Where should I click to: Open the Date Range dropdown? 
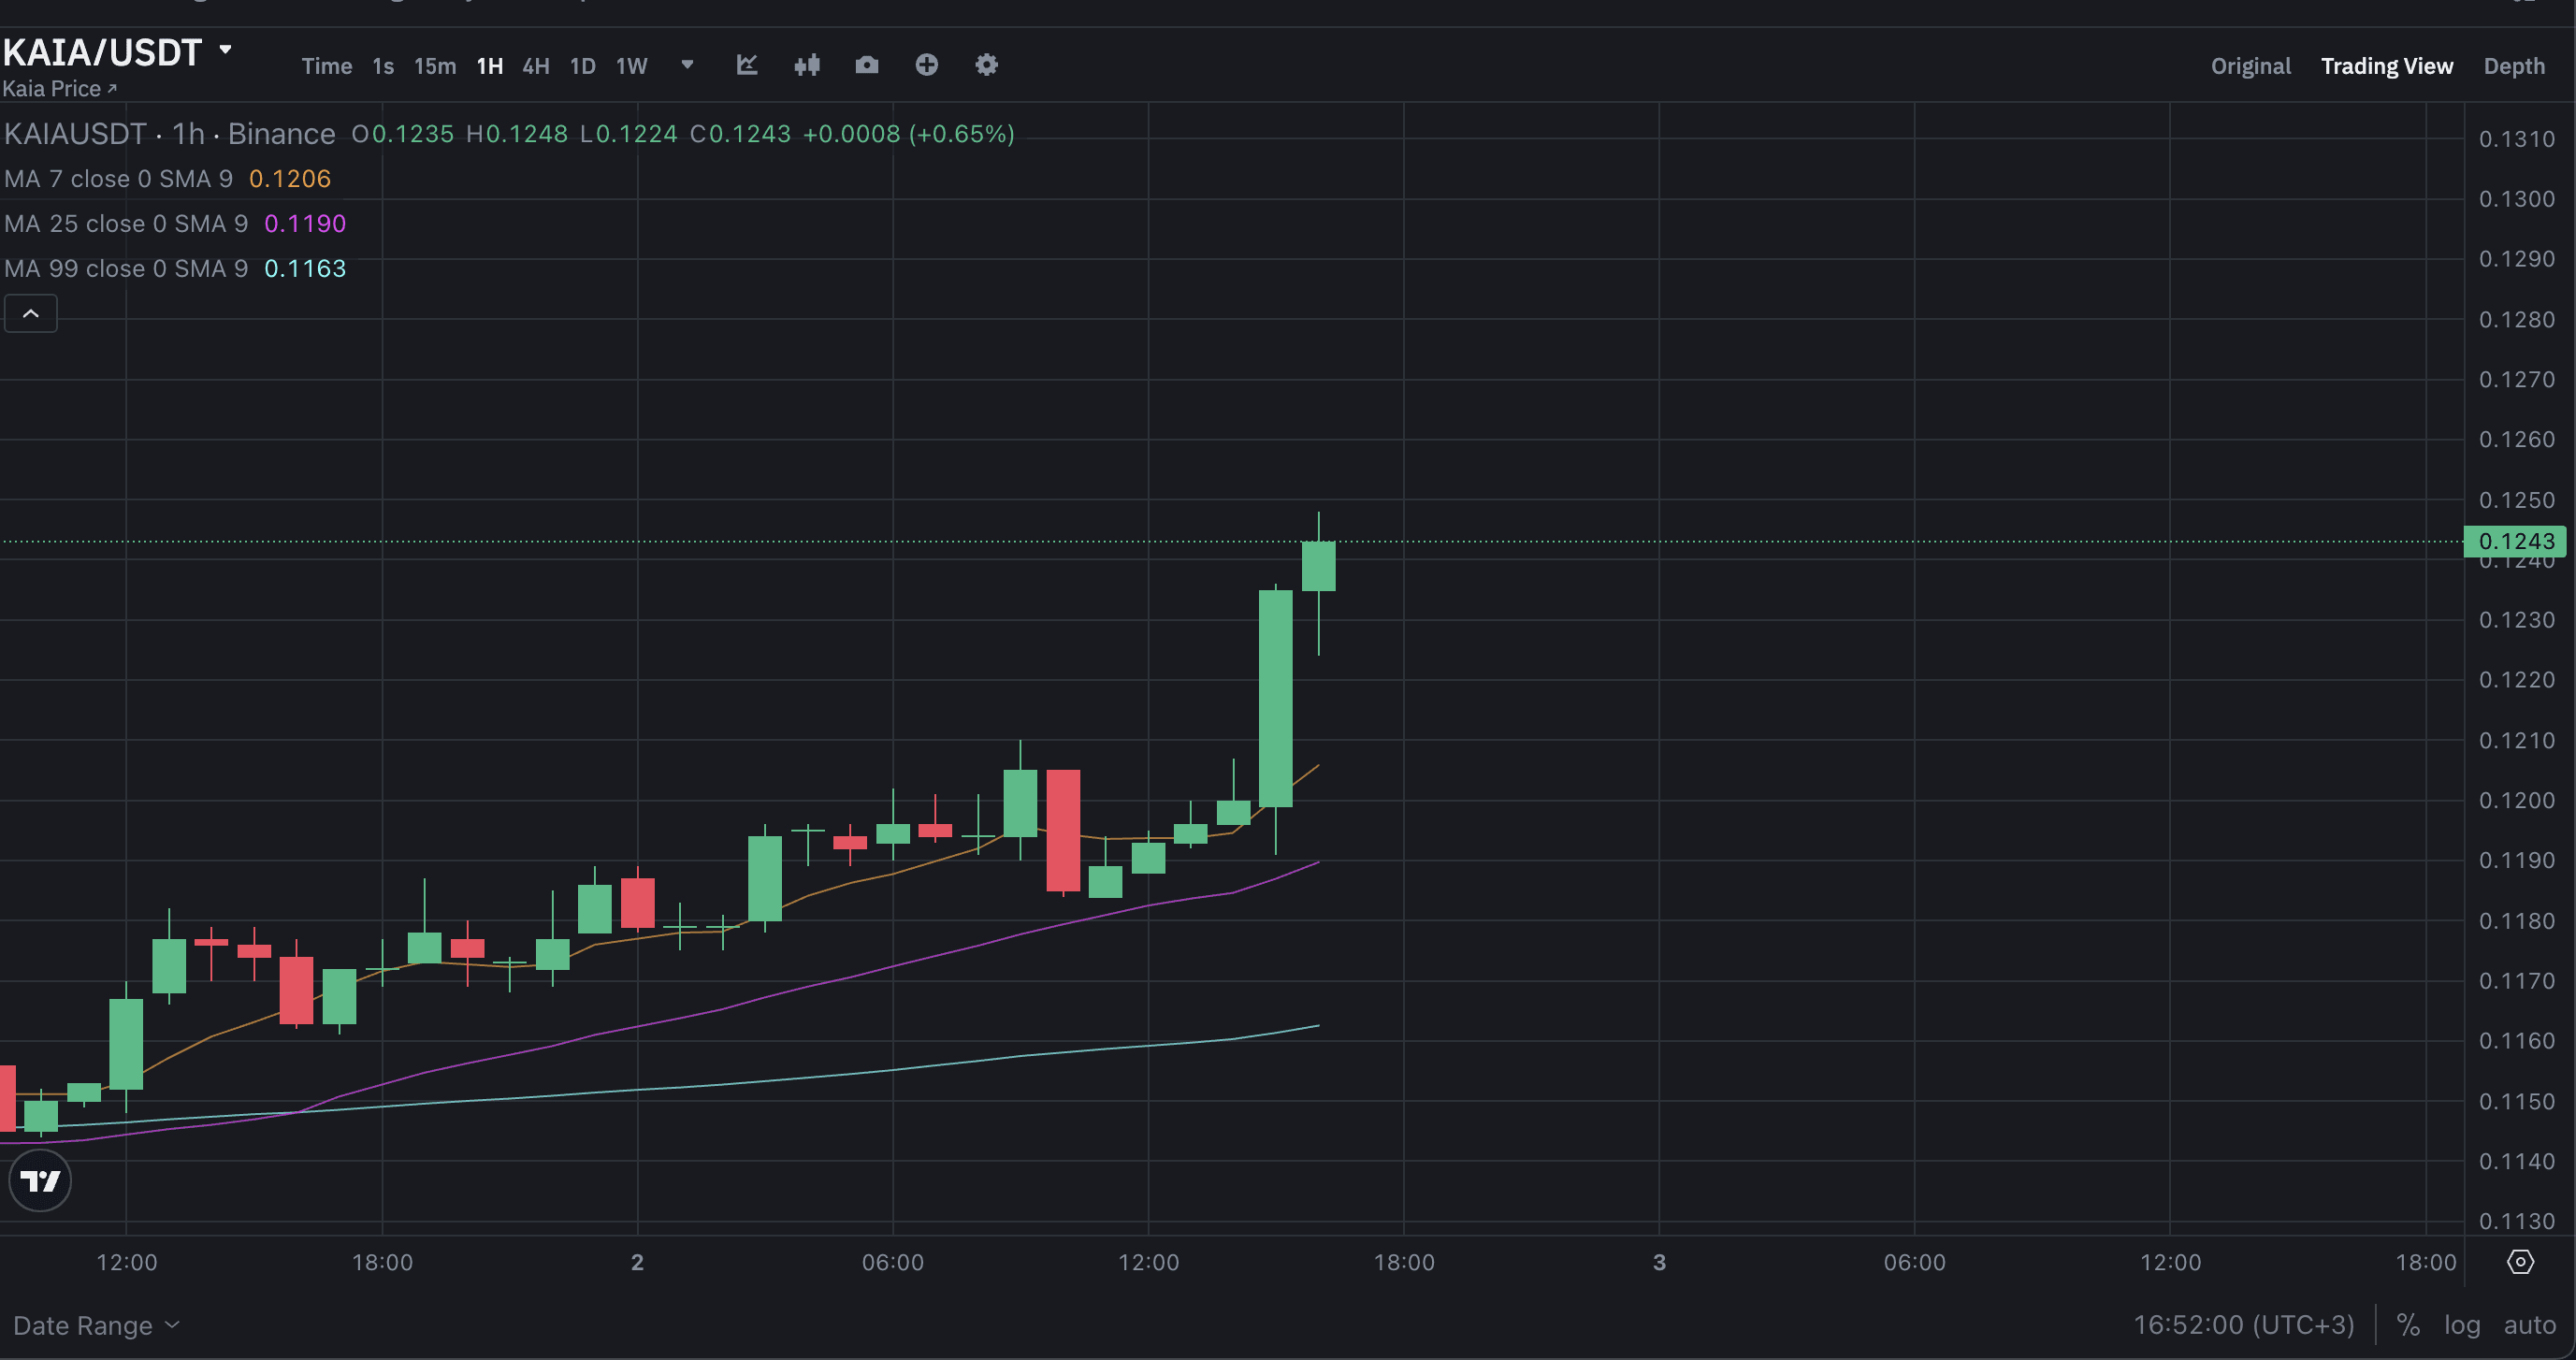96,1325
